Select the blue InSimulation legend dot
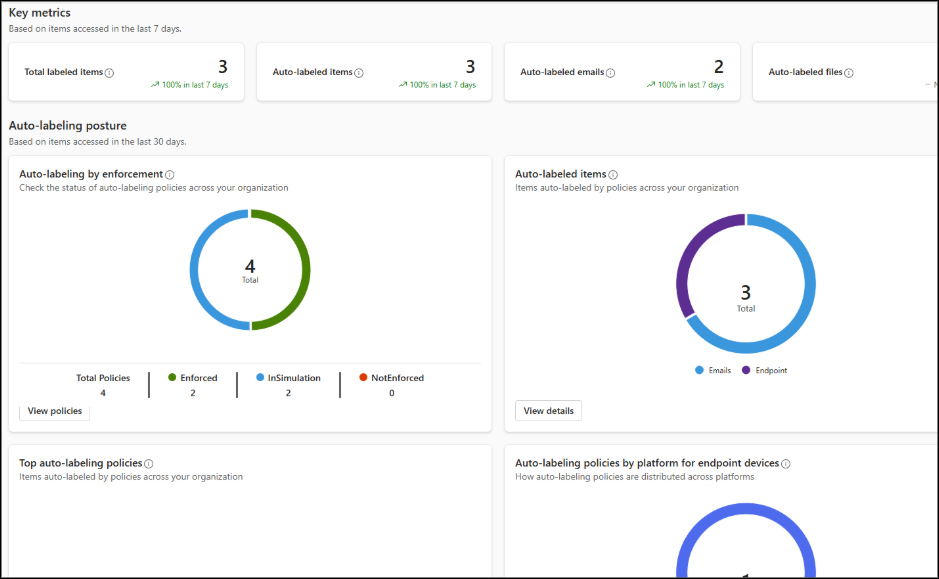This screenshot has height=579, width=939. (x=260, y=378)
